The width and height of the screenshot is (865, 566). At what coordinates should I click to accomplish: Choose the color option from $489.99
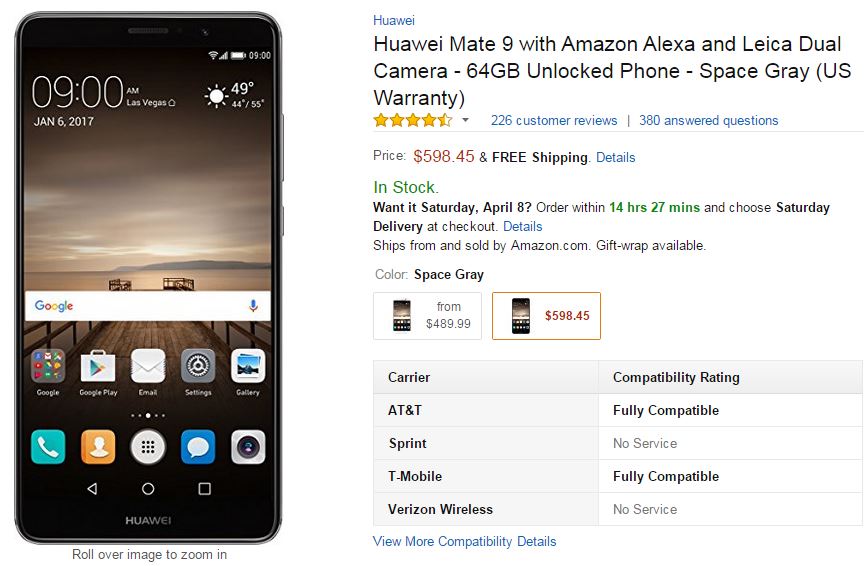pos(428,316)
